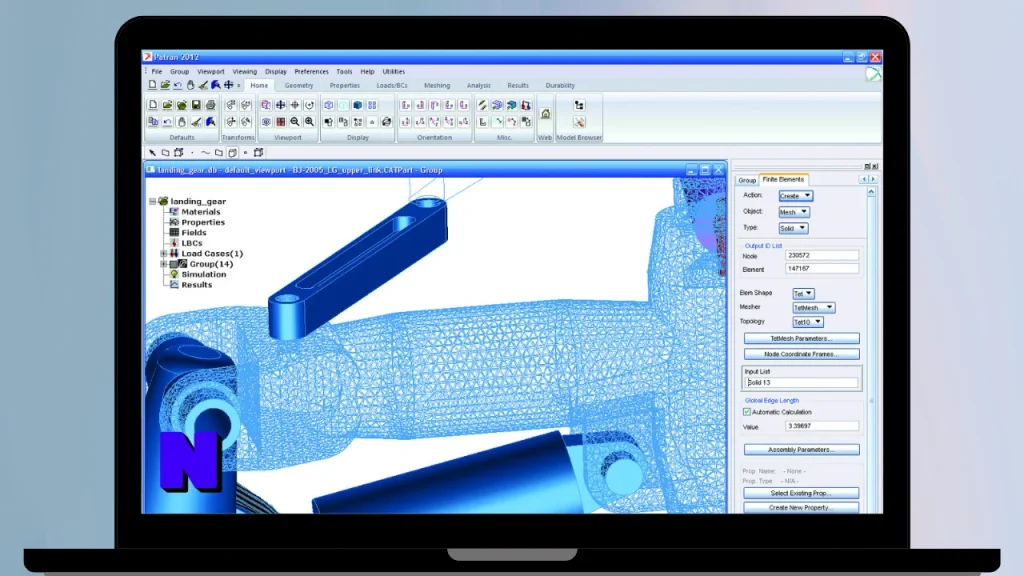Select the curve pick icon in selection toolbar

205,153
